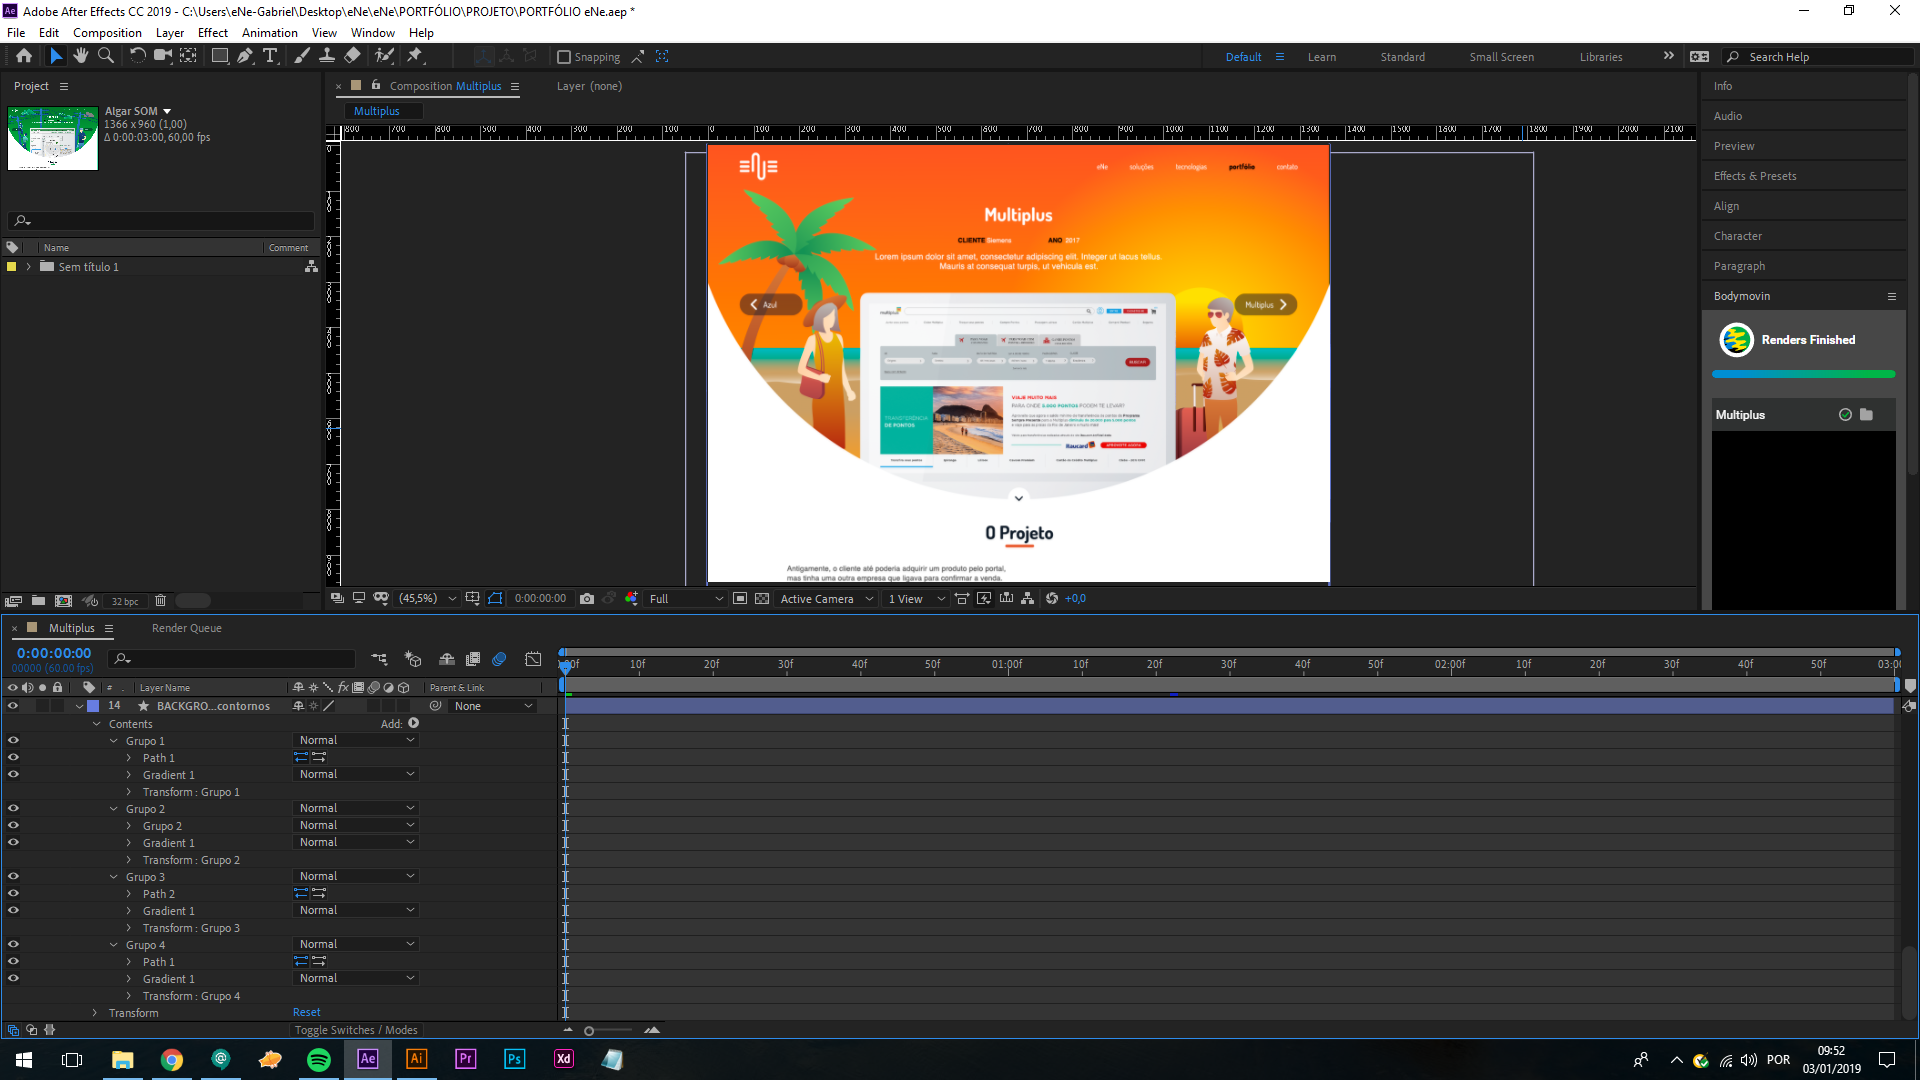This screenshot has height=1080, width=1920.
Task: Open the 1 View layout dropdown
Action: click(x=916, y=599)
